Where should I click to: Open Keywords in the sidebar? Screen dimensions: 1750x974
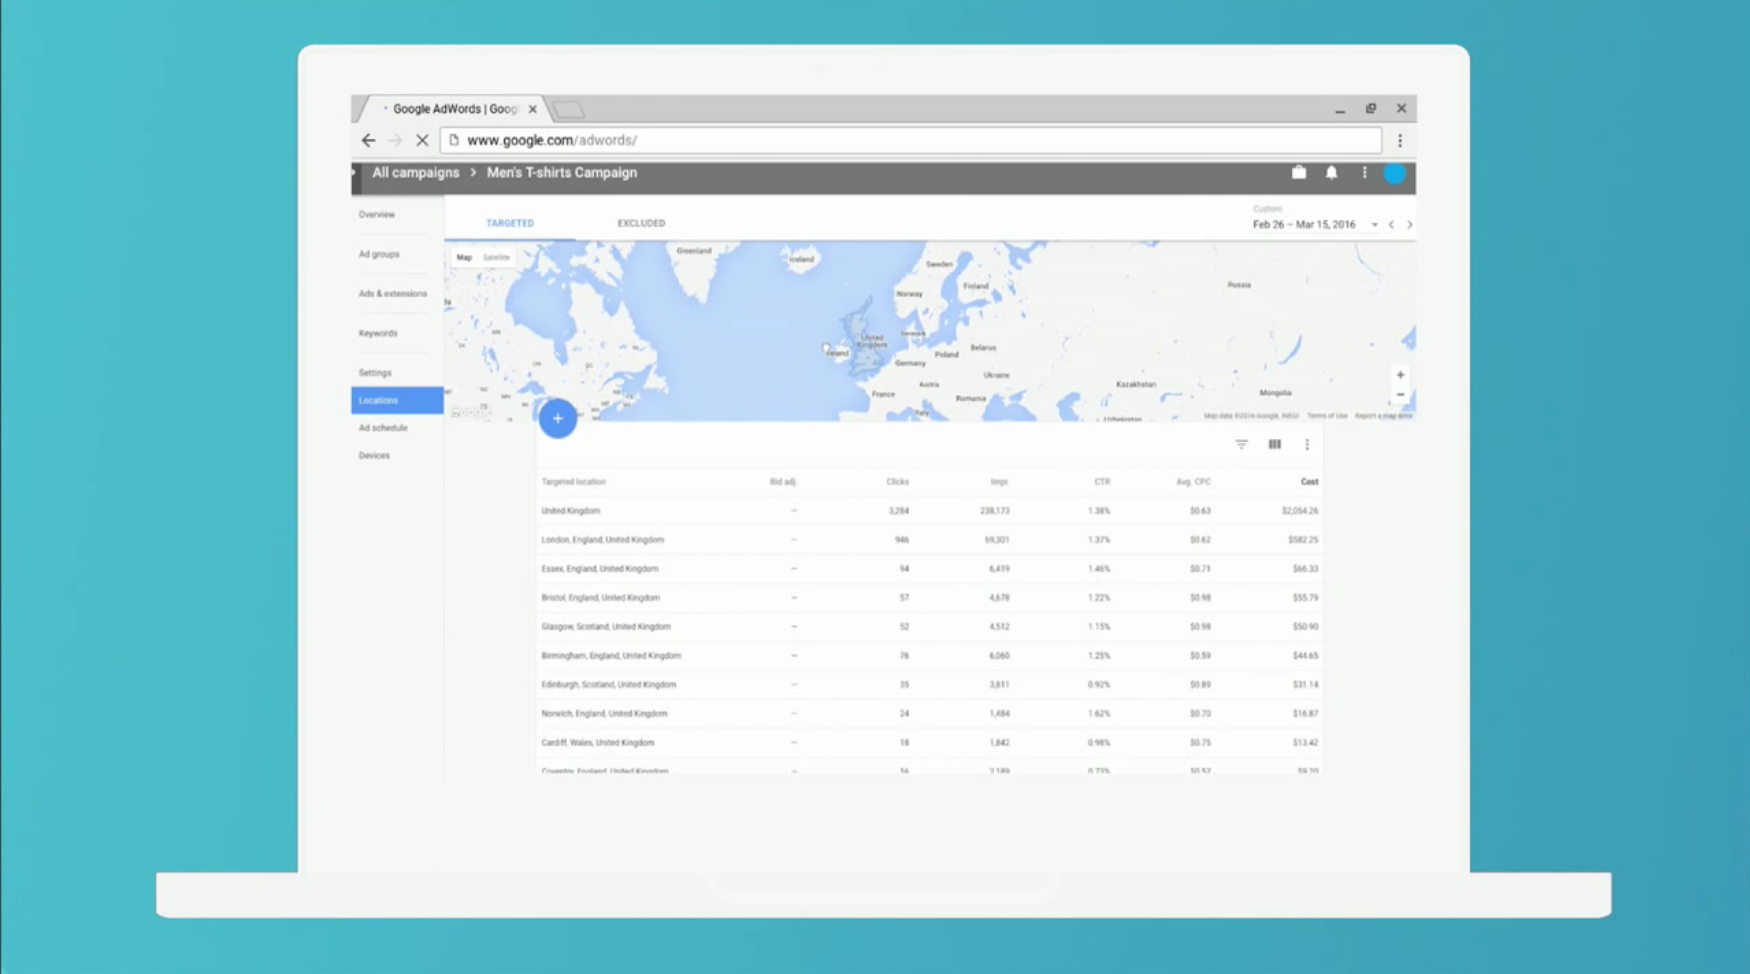pyautogui.click(x=378, y=333)
